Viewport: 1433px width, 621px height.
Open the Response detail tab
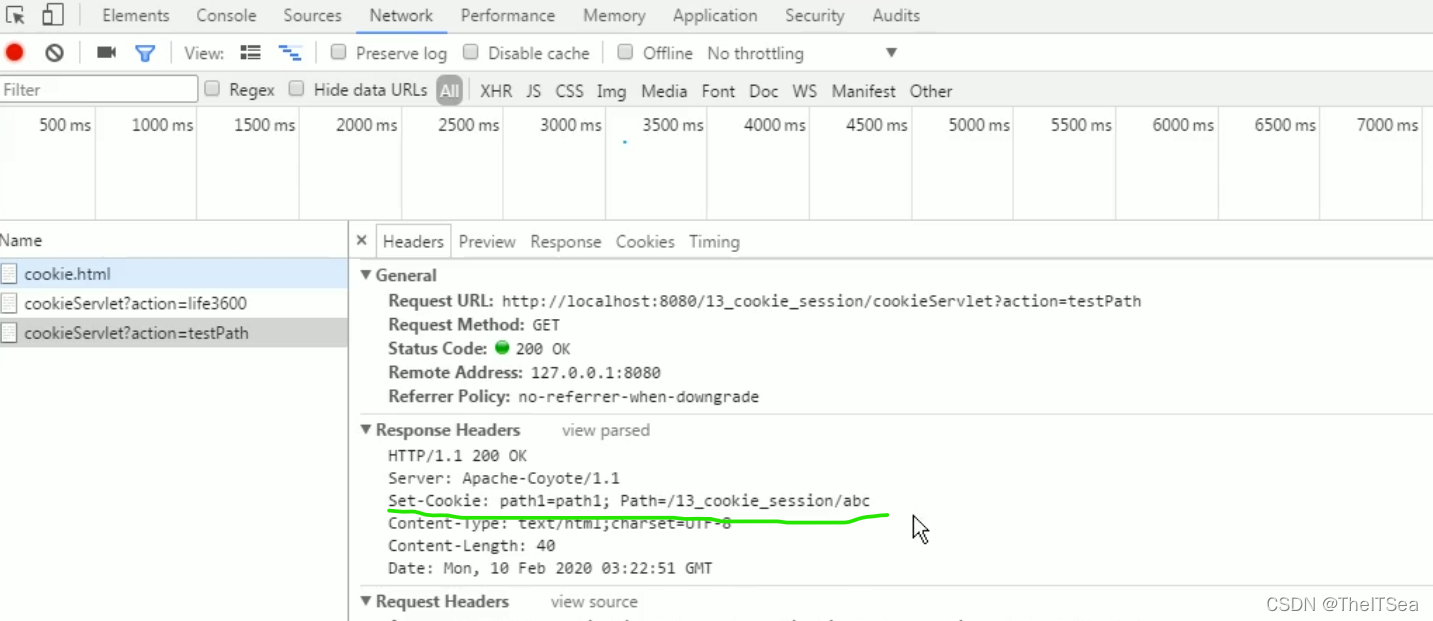point(566,241)
